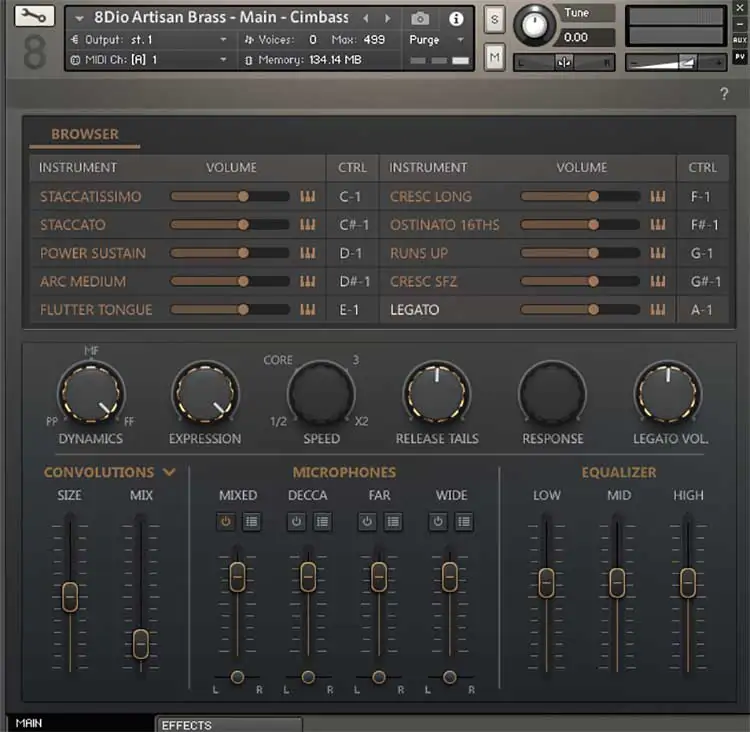Open the wrench instrument edit icon
The image size is (750, 732).
(x=34, y=16)
